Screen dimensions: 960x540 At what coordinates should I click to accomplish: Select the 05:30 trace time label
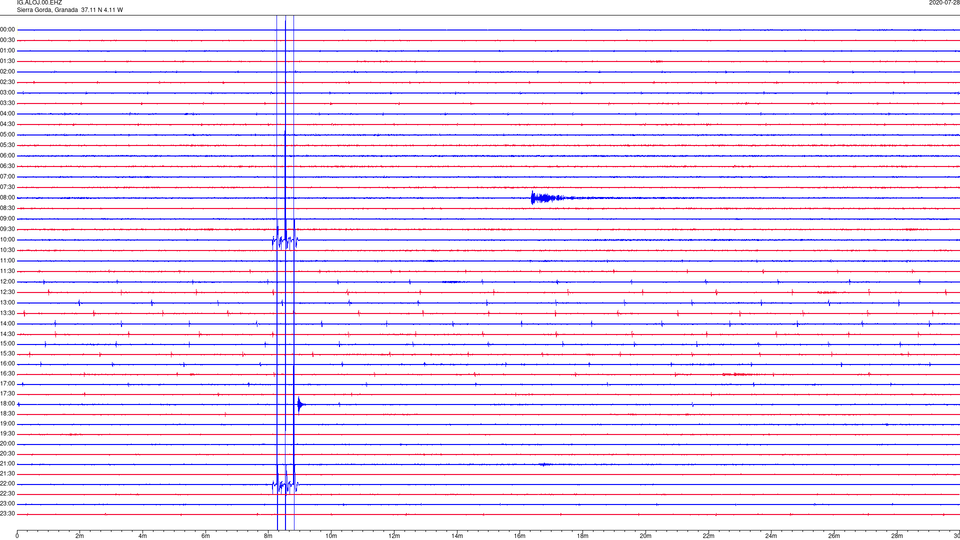[x=8, y=144]
